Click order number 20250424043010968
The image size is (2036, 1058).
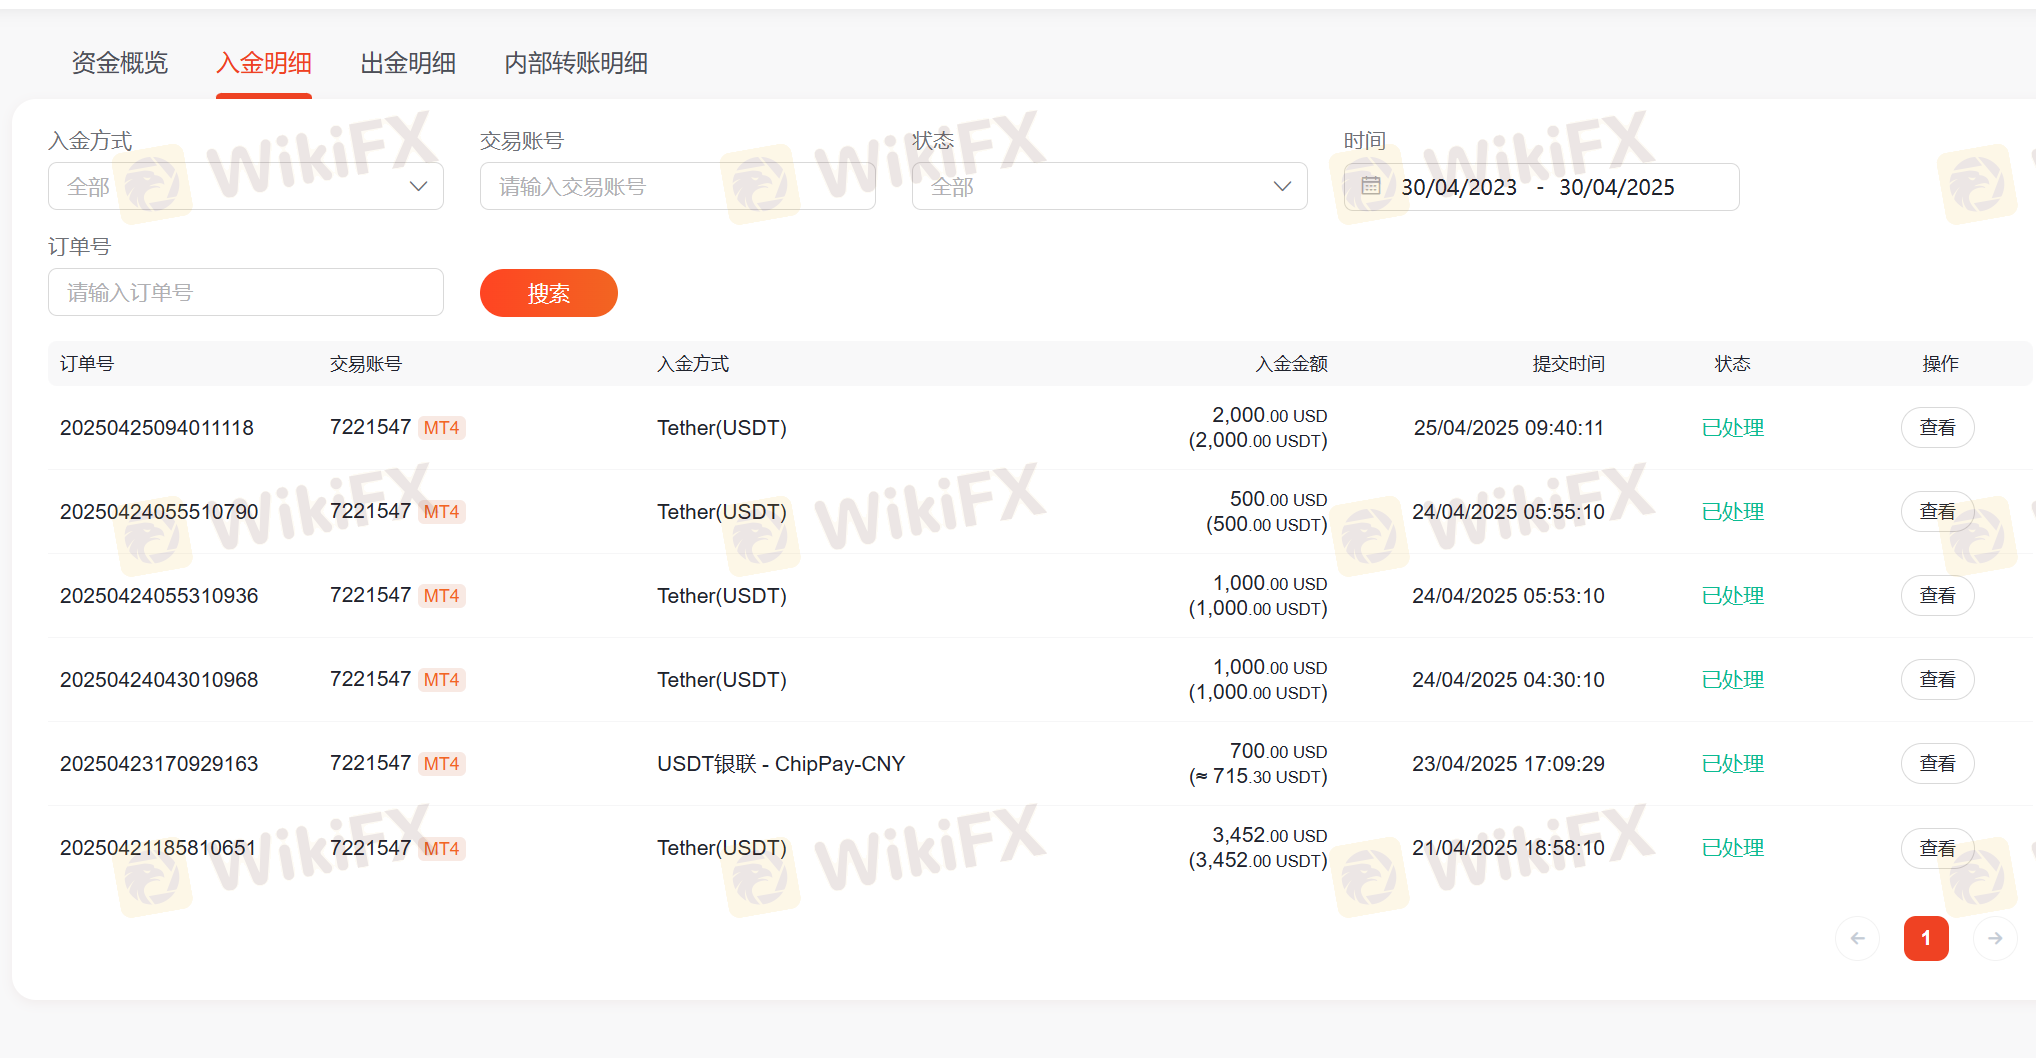pos(159,680)
